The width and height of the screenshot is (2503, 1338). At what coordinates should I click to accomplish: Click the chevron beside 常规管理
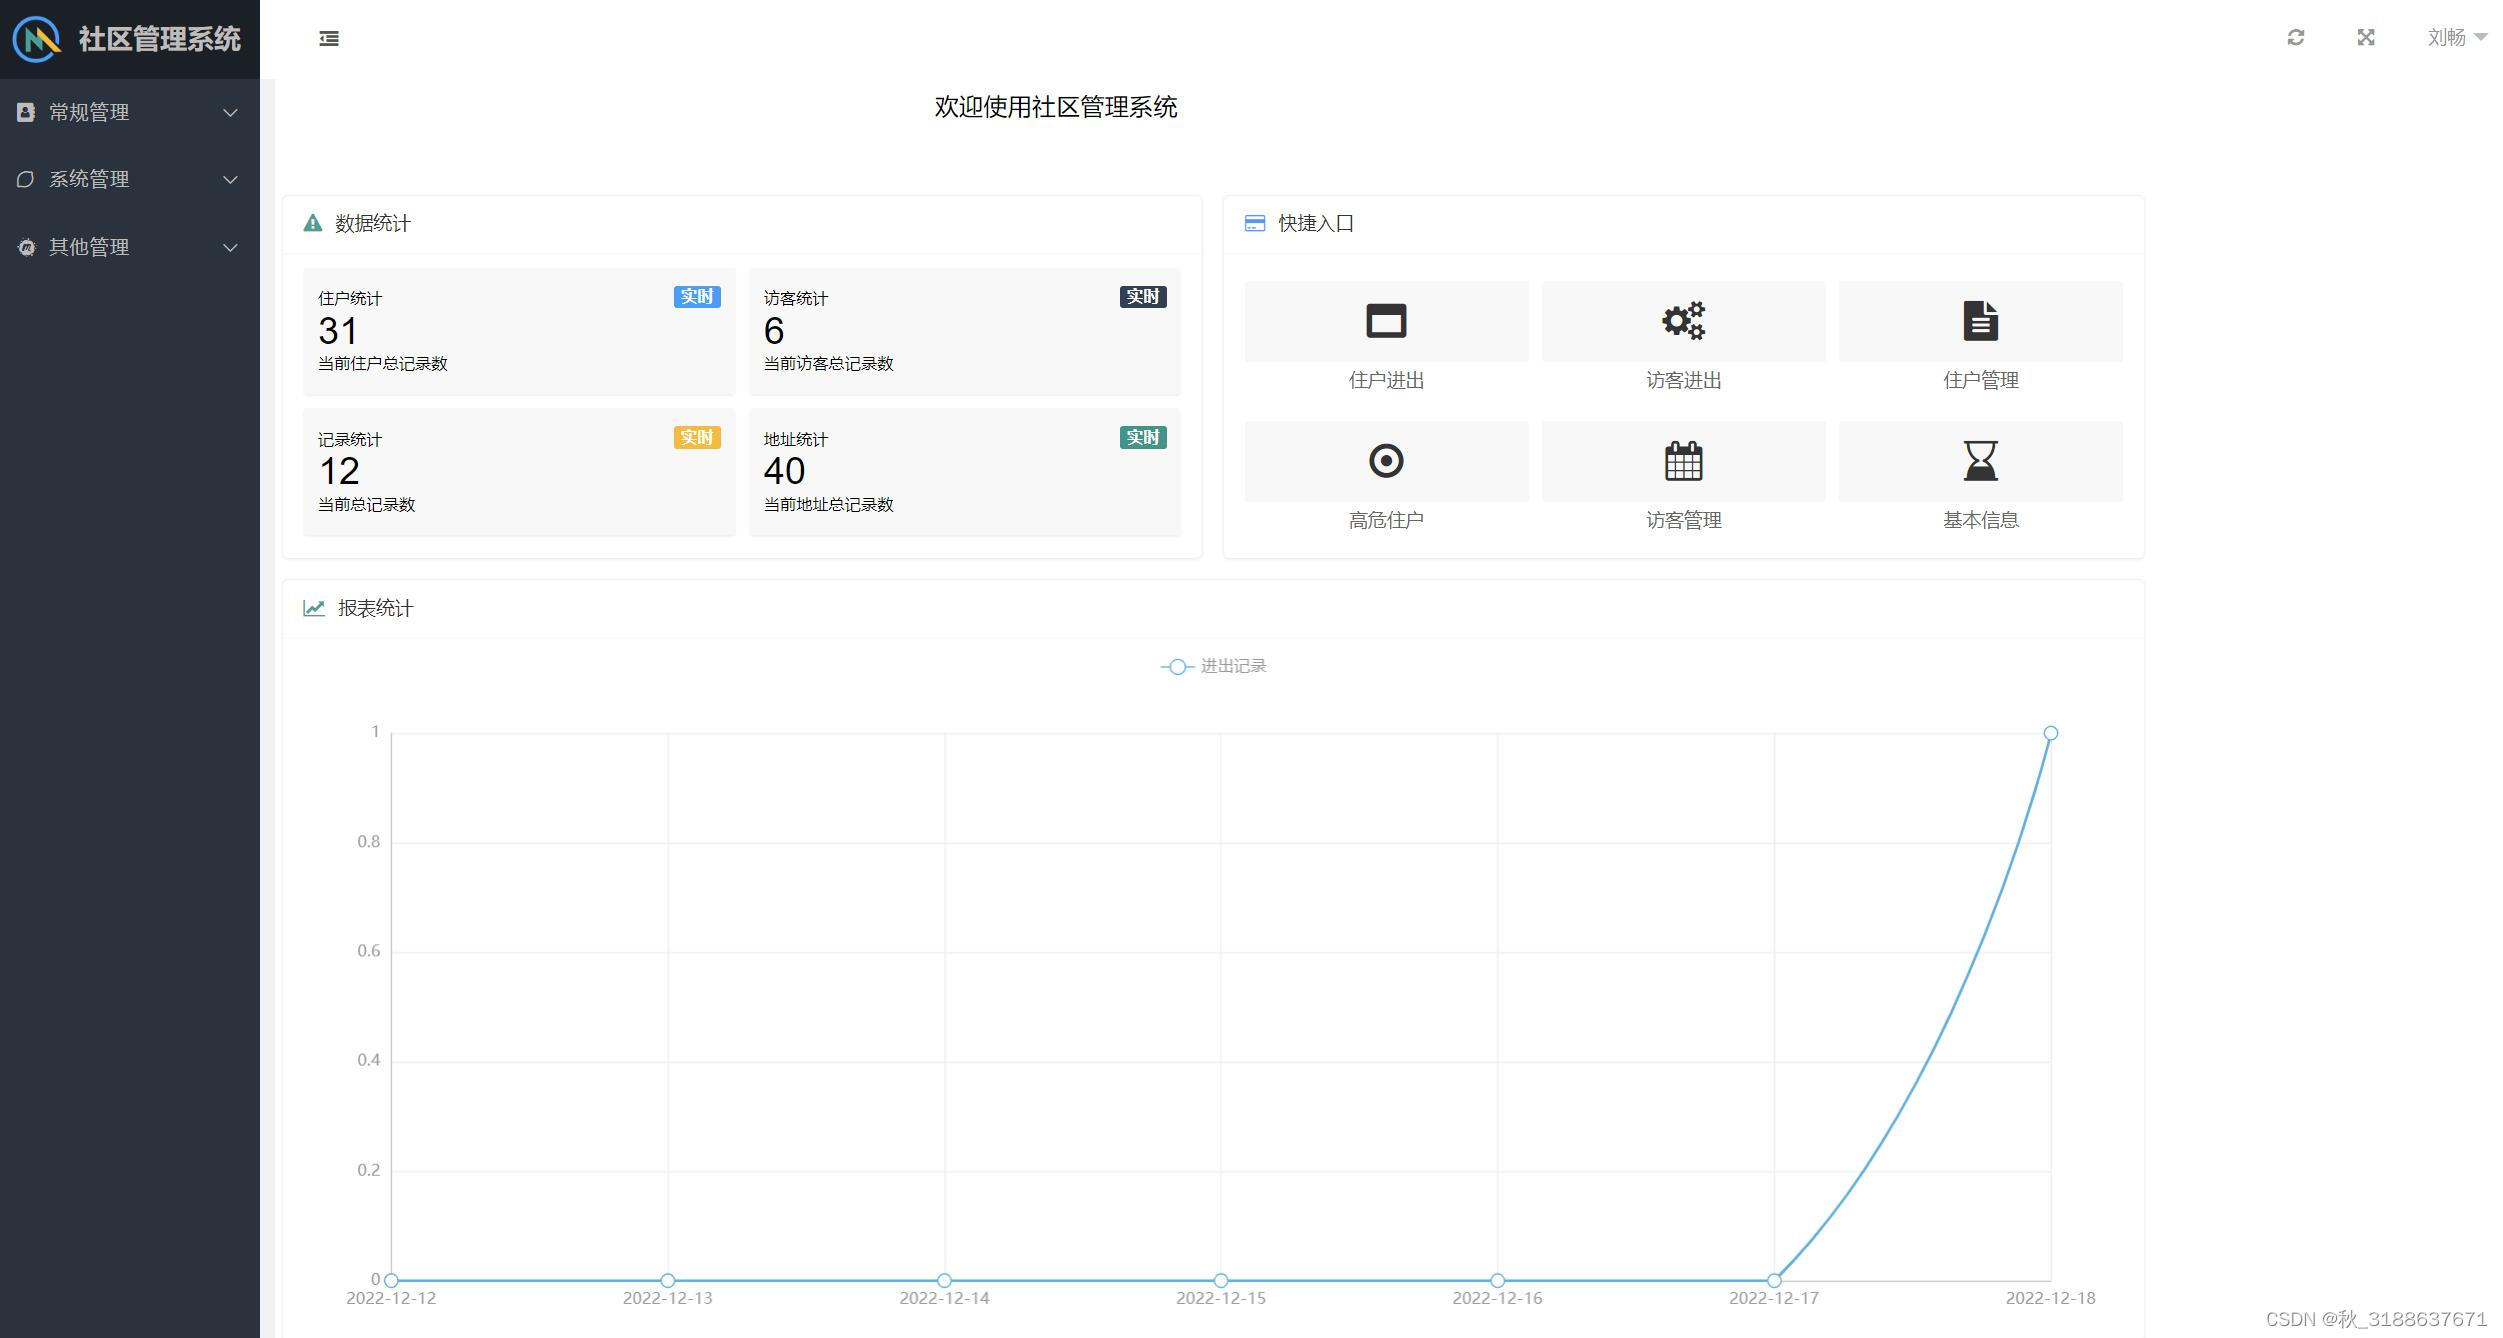coord(230,113)
